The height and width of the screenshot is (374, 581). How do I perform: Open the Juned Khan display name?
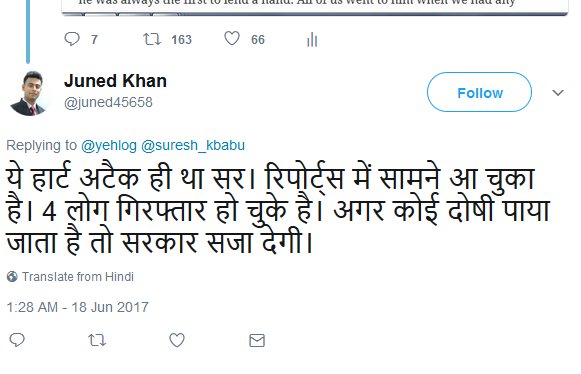tap(115, 81)
